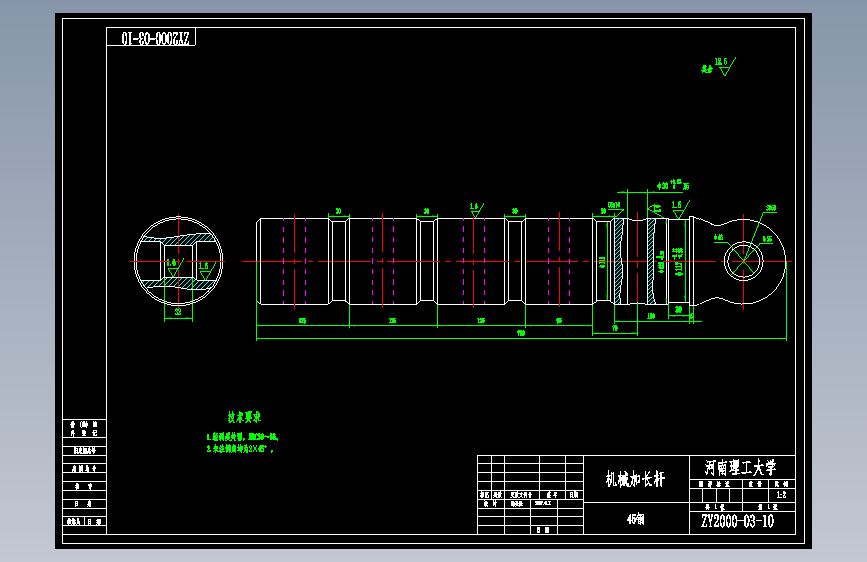
Task: Click the 12.5 roughness symbol at top right
Action: tap(725, 66)
